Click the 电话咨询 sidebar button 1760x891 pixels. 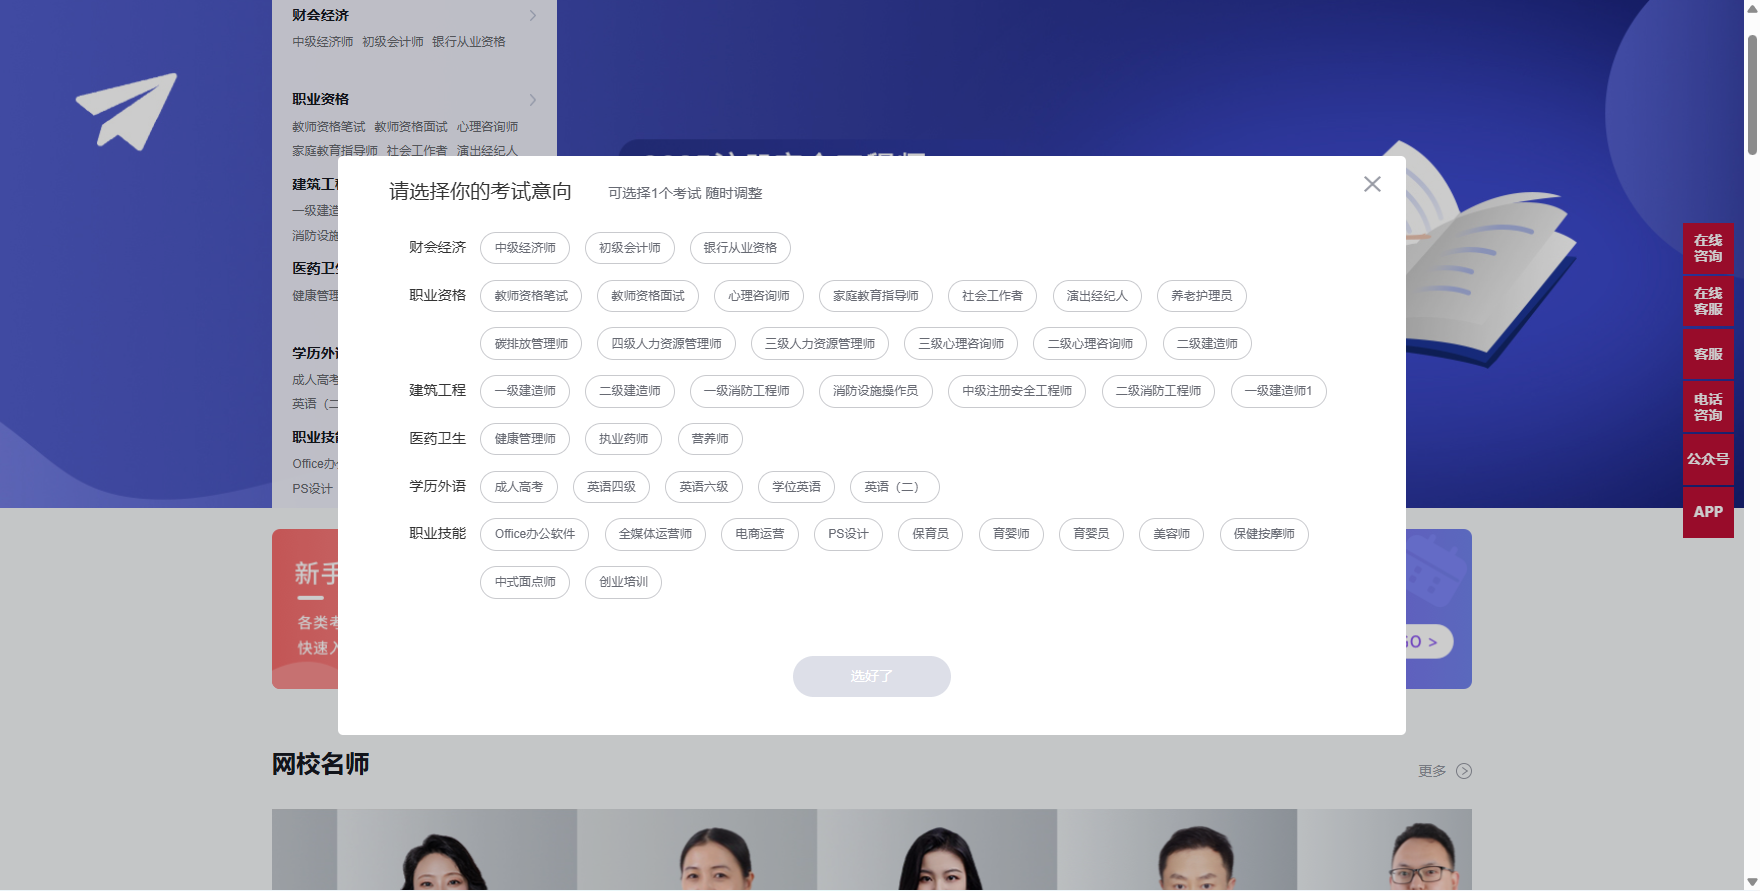pyautogui.click(x=1708, y=407)
